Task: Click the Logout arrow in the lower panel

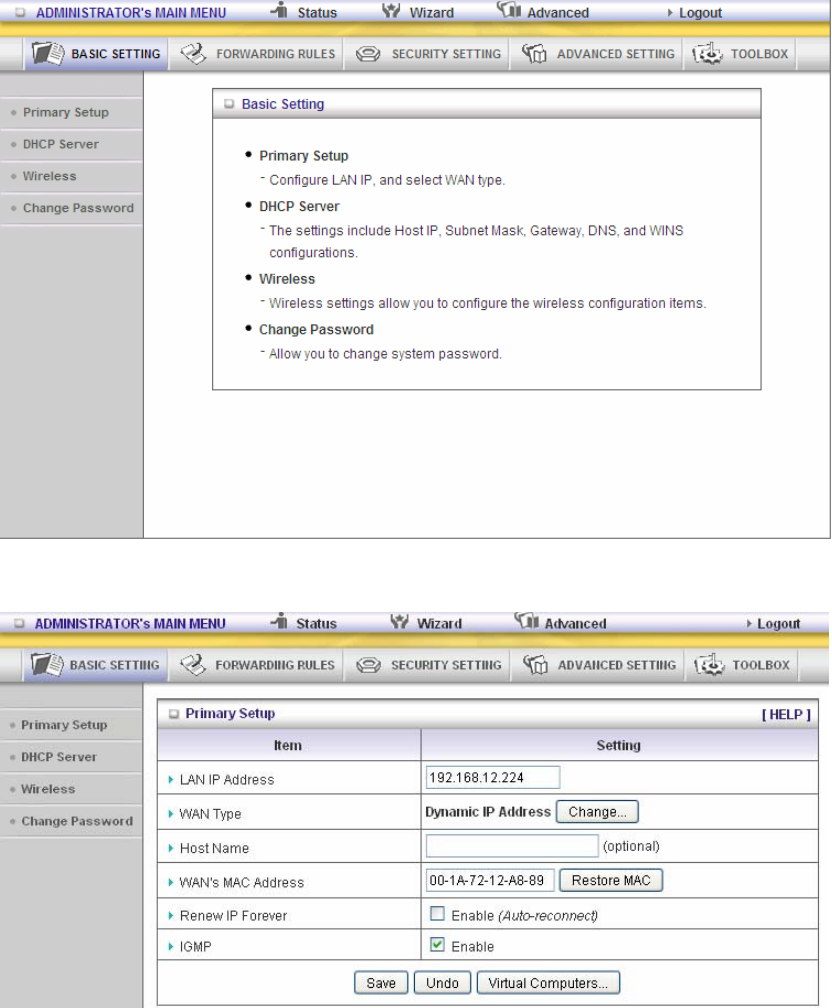Action: tap(749, 624)
